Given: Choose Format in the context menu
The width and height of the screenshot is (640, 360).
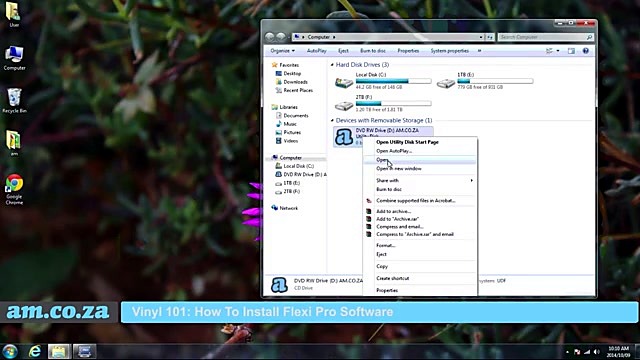Looking at the screenshot, I should click(385, 246).
